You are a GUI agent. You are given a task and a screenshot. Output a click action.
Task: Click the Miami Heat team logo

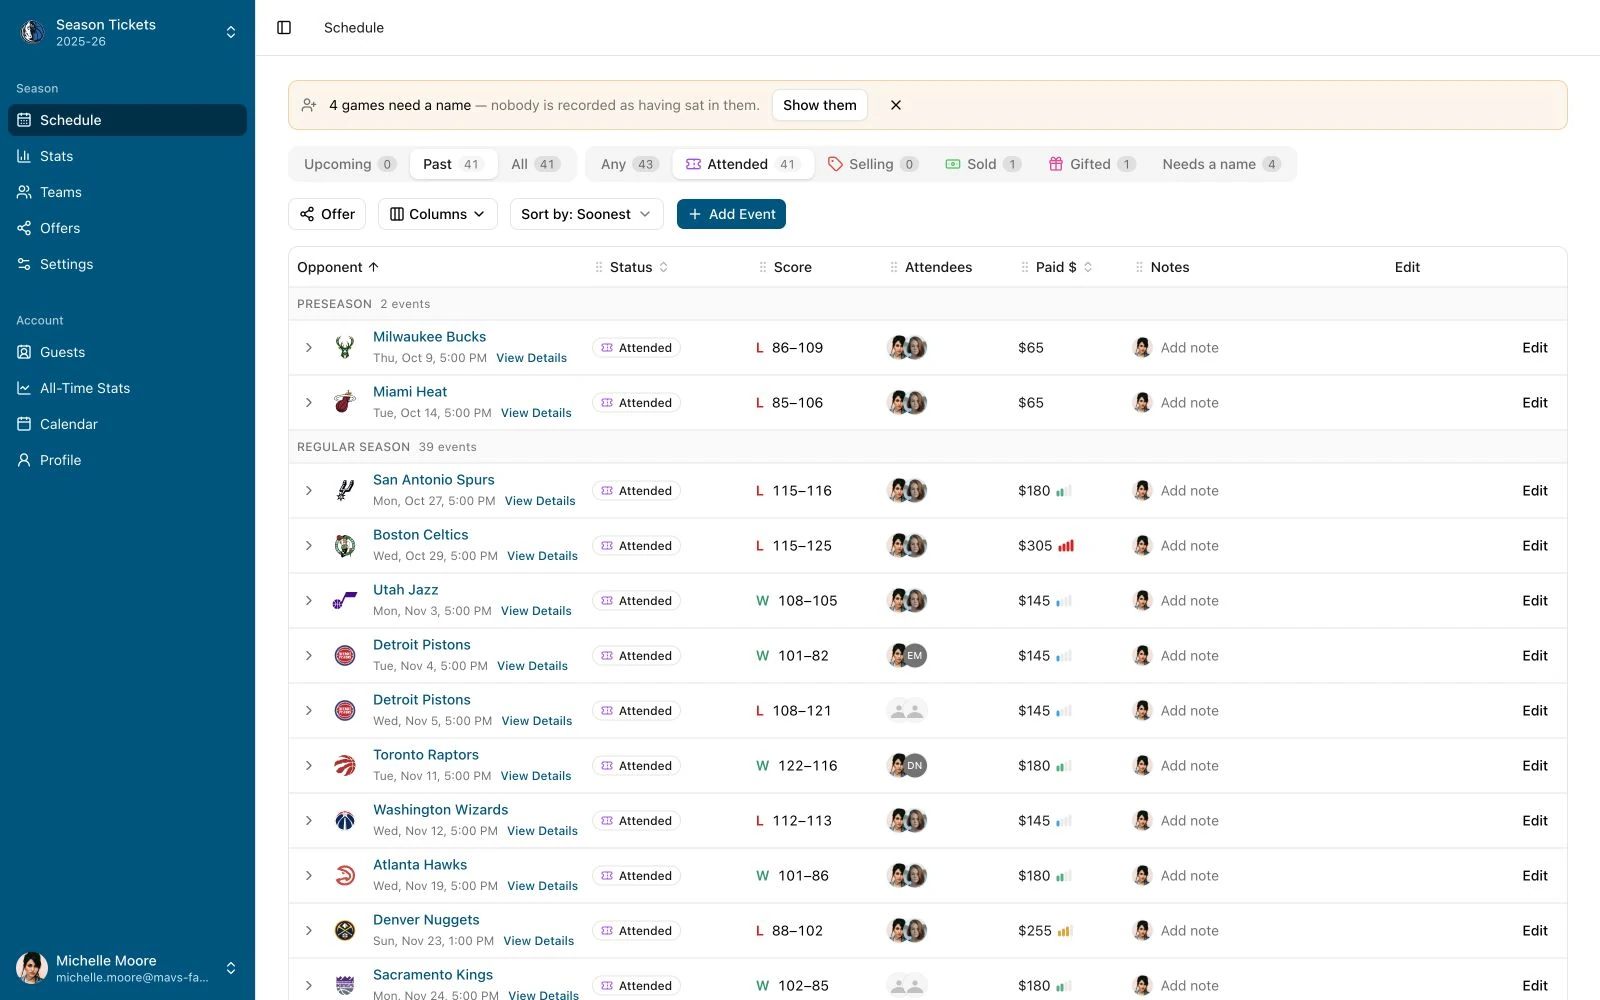pos(345,403)
